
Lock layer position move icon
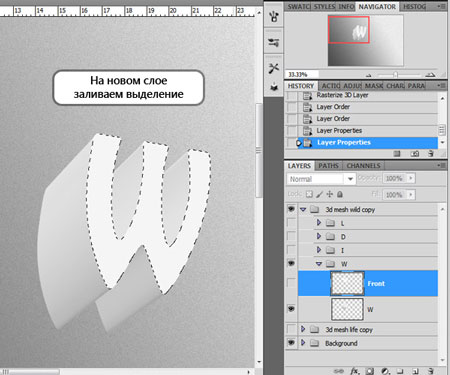click(x=330, y=194)
